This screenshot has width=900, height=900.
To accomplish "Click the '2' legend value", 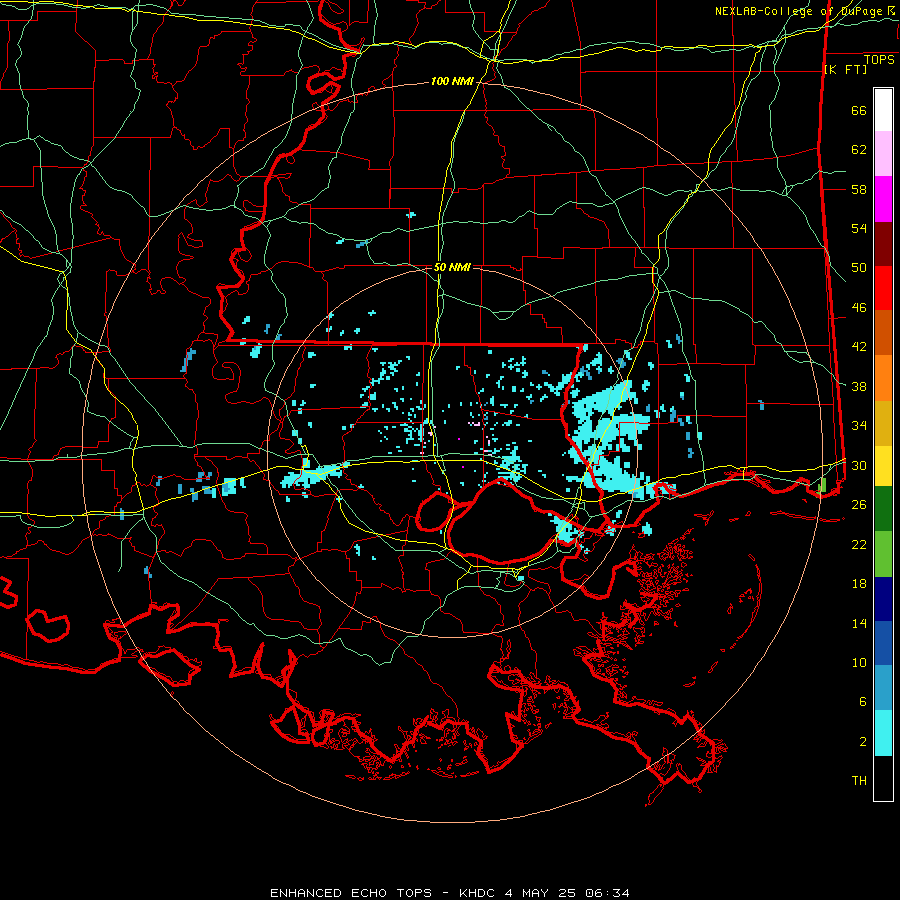I will [x=863, y=742].
